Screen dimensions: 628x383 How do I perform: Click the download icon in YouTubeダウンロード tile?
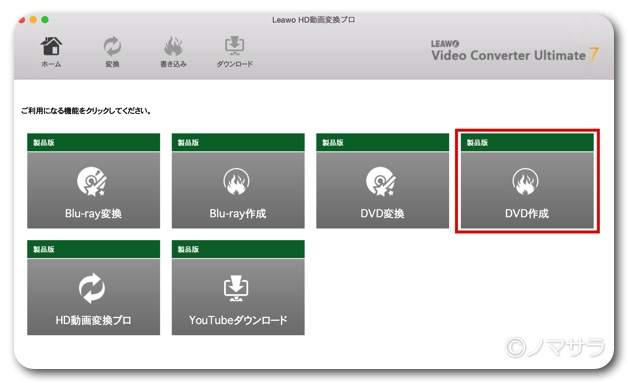(236, 288)
